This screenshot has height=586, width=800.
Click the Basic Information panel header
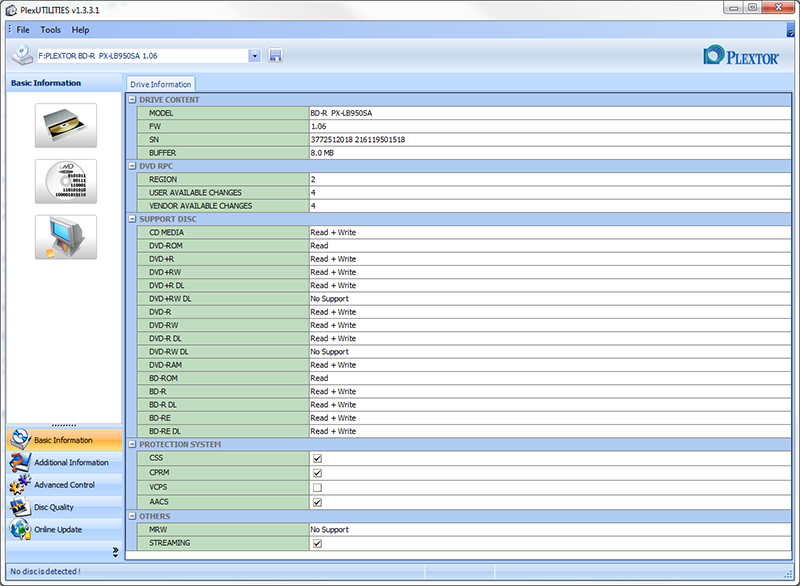pyautogui.click(x=64, y=83)
